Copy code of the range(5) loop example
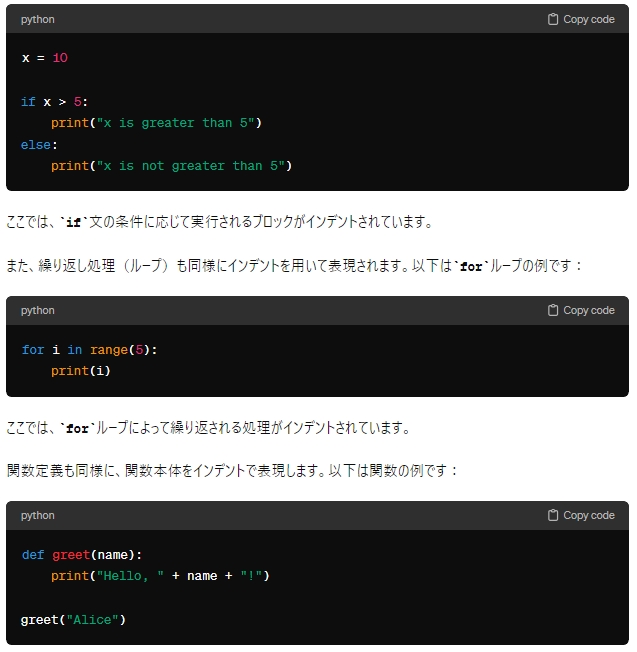Image resolution: width=637 pixels, height=652 pixels. 581,310
